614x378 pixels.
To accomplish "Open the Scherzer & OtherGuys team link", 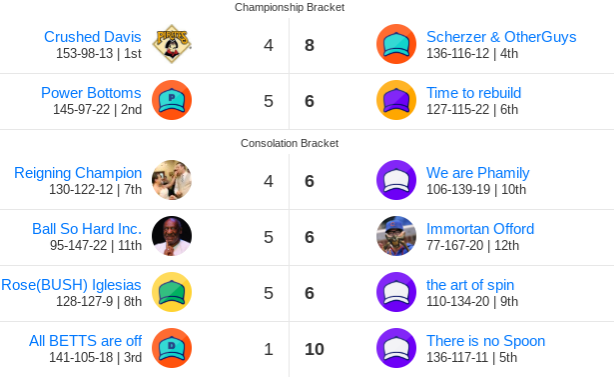I will 501,37.
